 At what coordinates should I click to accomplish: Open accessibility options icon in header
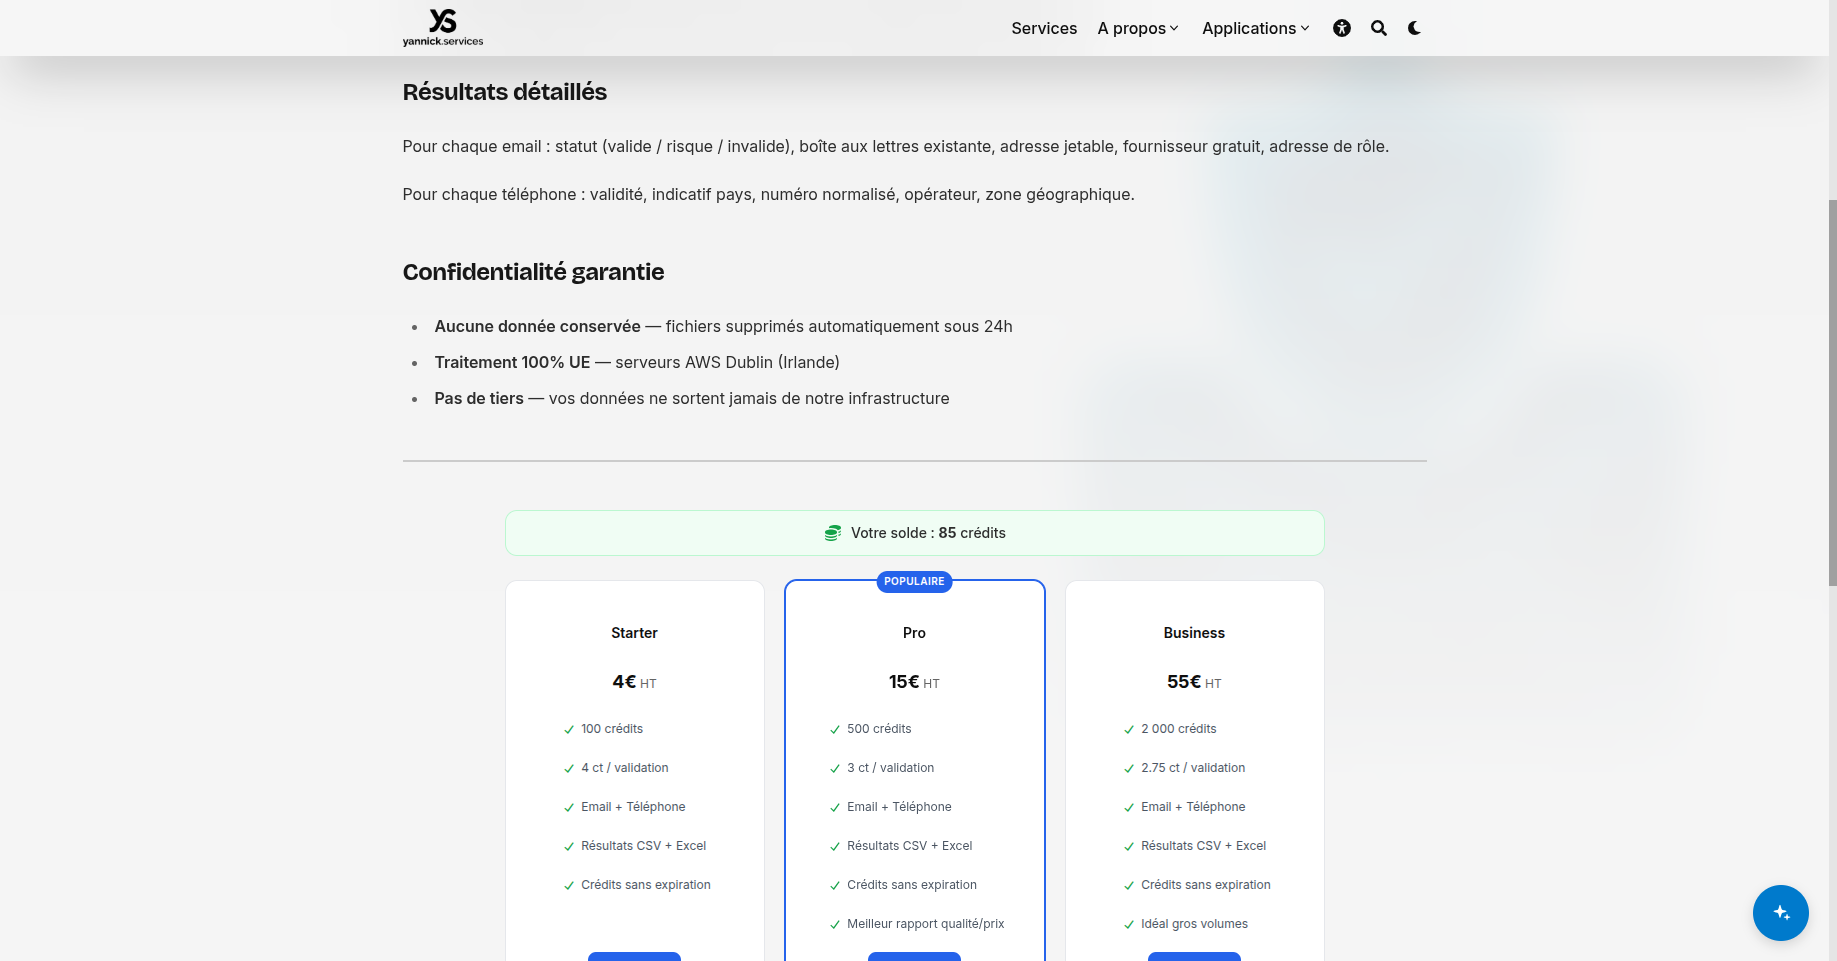pos(1342,28)
